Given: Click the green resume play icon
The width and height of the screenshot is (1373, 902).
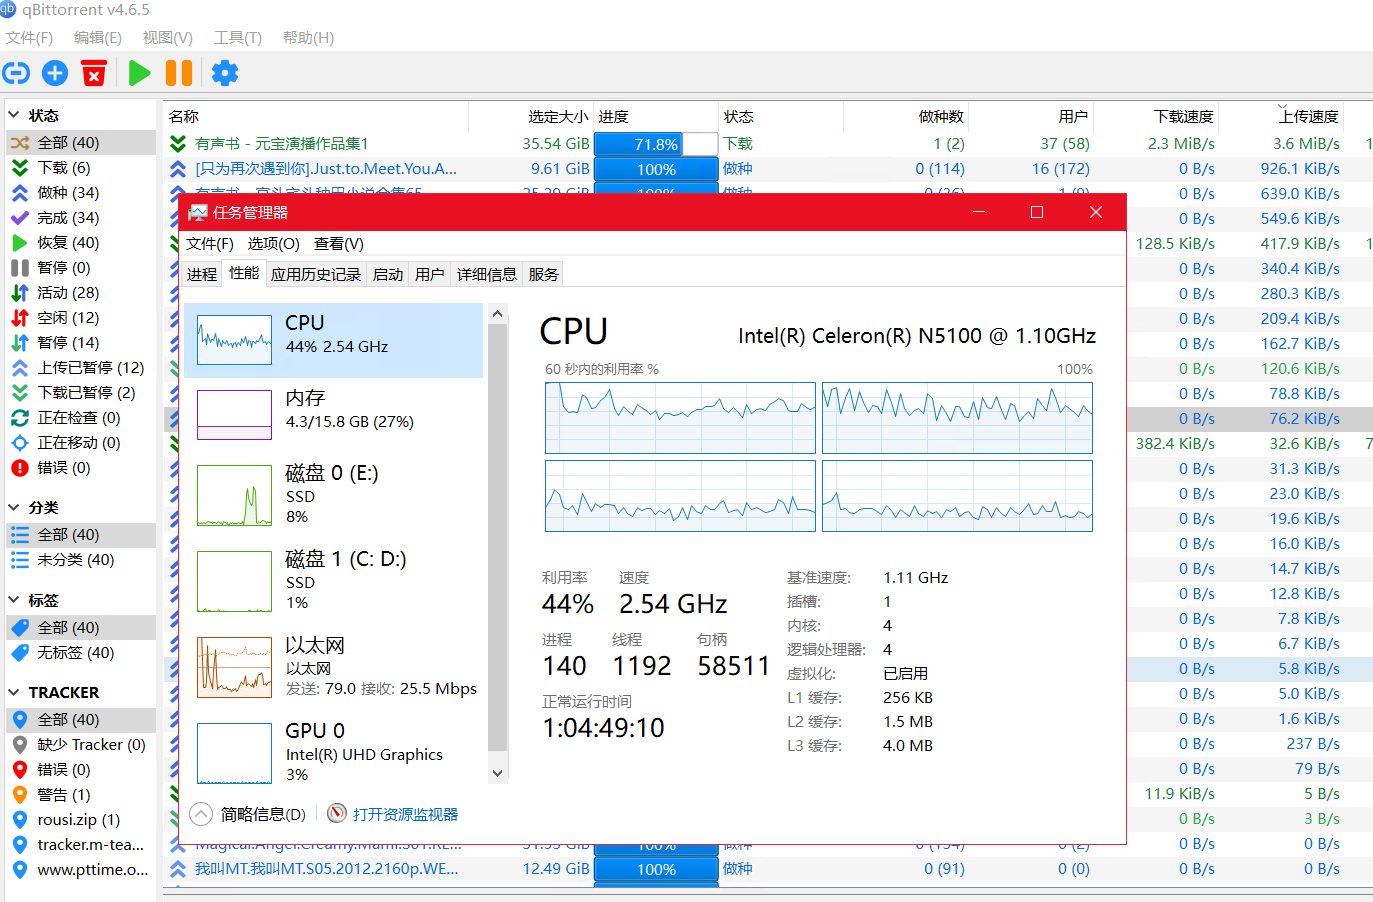Looking at the screenshot, I should pos(140,73).
